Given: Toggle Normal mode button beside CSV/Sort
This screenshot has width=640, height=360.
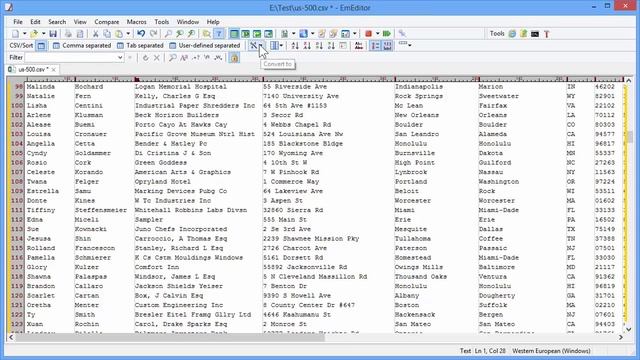Looking at the screenshot, I should (x=41, y=46).
